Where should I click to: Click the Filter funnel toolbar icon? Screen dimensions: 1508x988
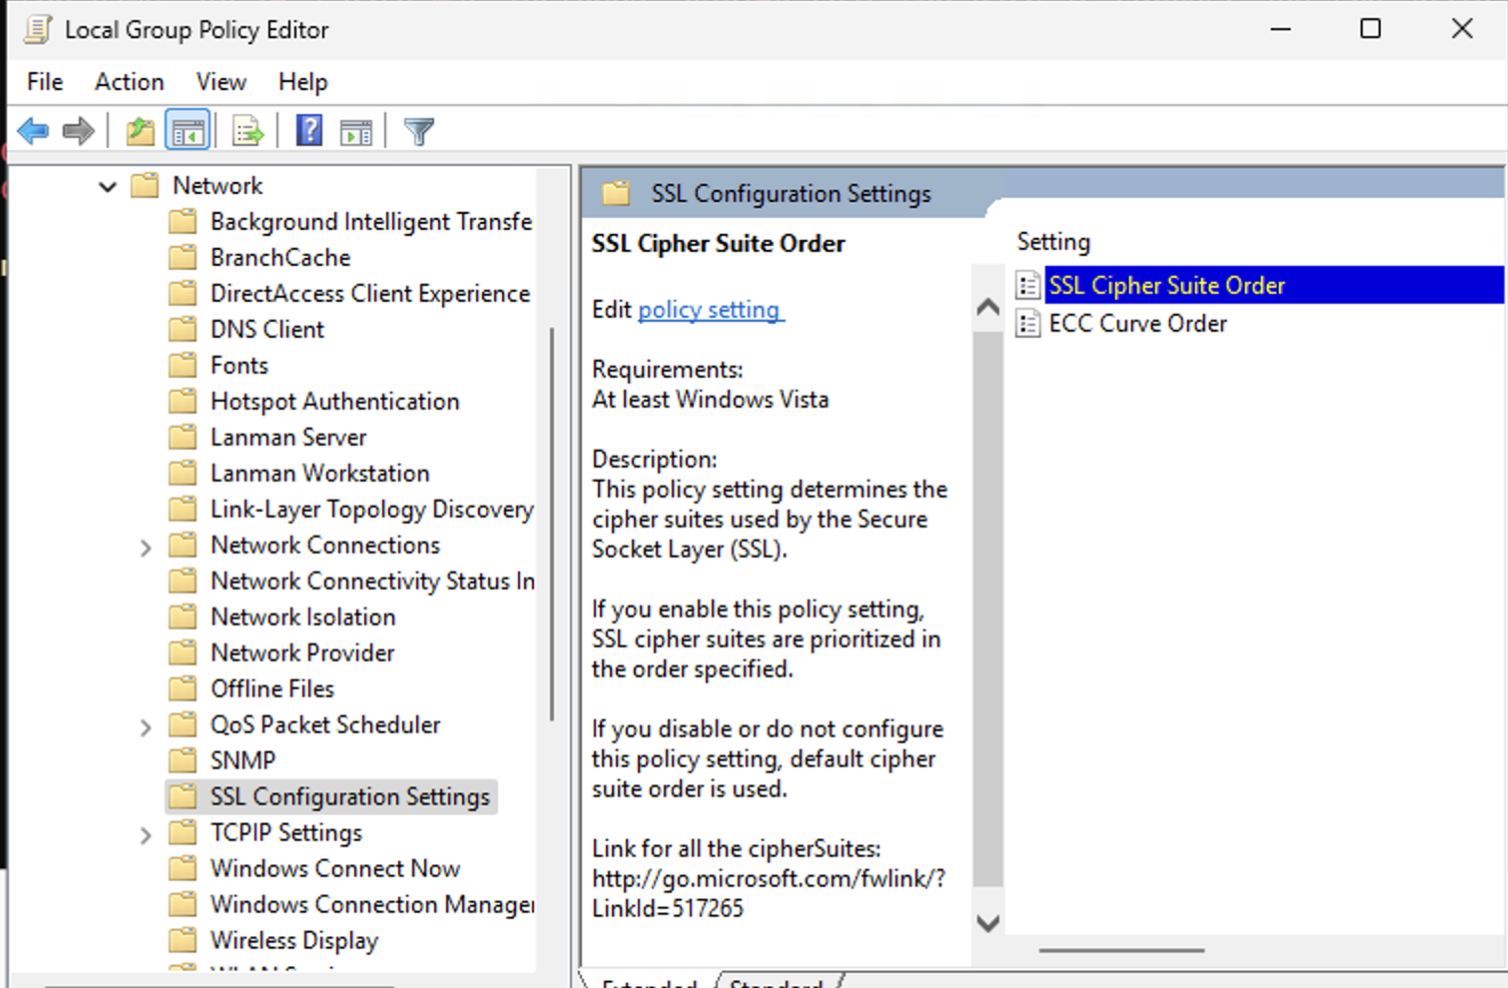(419, 131)
